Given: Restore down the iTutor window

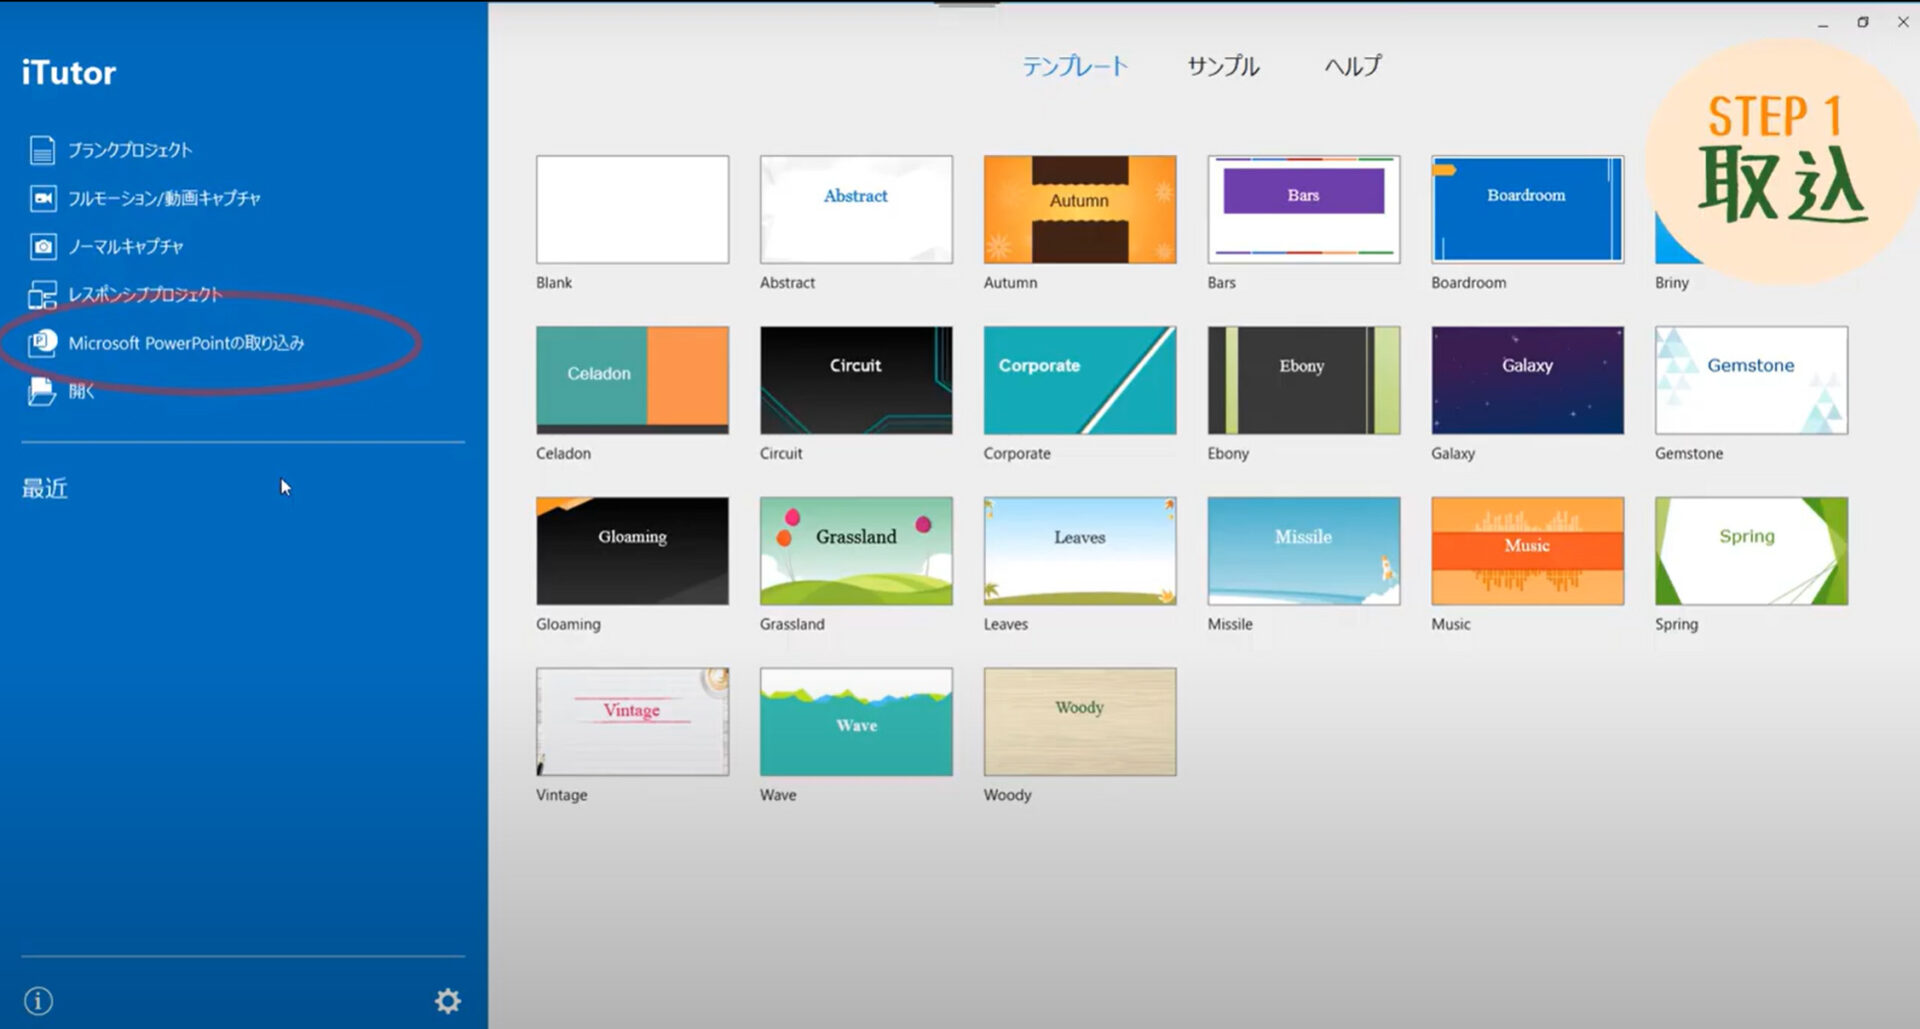Looking at the screenshot, I should coord(1863,22).
